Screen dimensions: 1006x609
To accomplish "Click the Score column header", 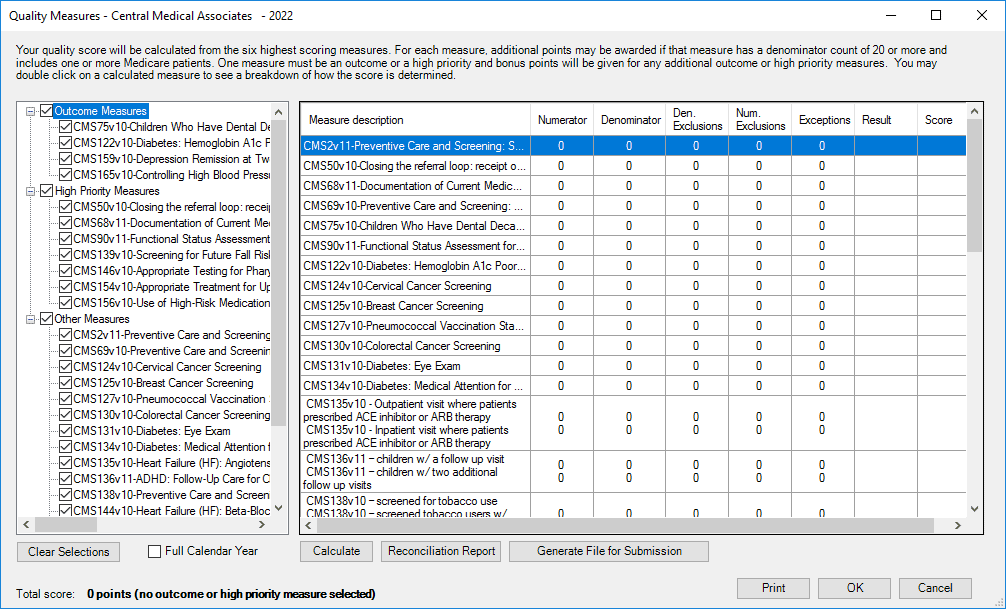I will (x=938, y=120).
